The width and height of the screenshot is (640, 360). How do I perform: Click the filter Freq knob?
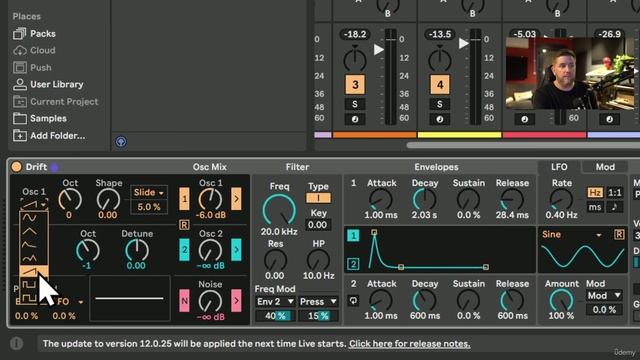pos(279,210)
